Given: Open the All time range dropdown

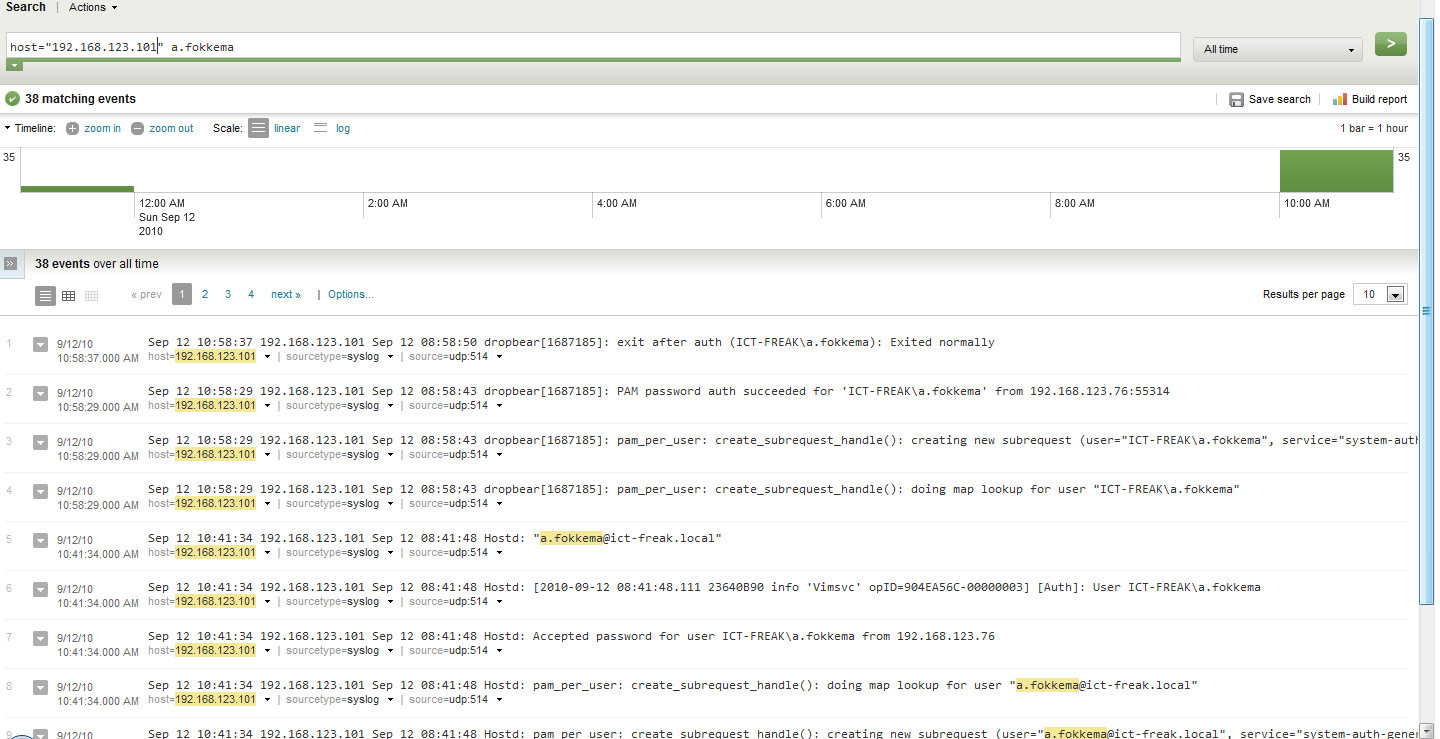Looking at the screenshot, I should click(x=1277, y=50).
